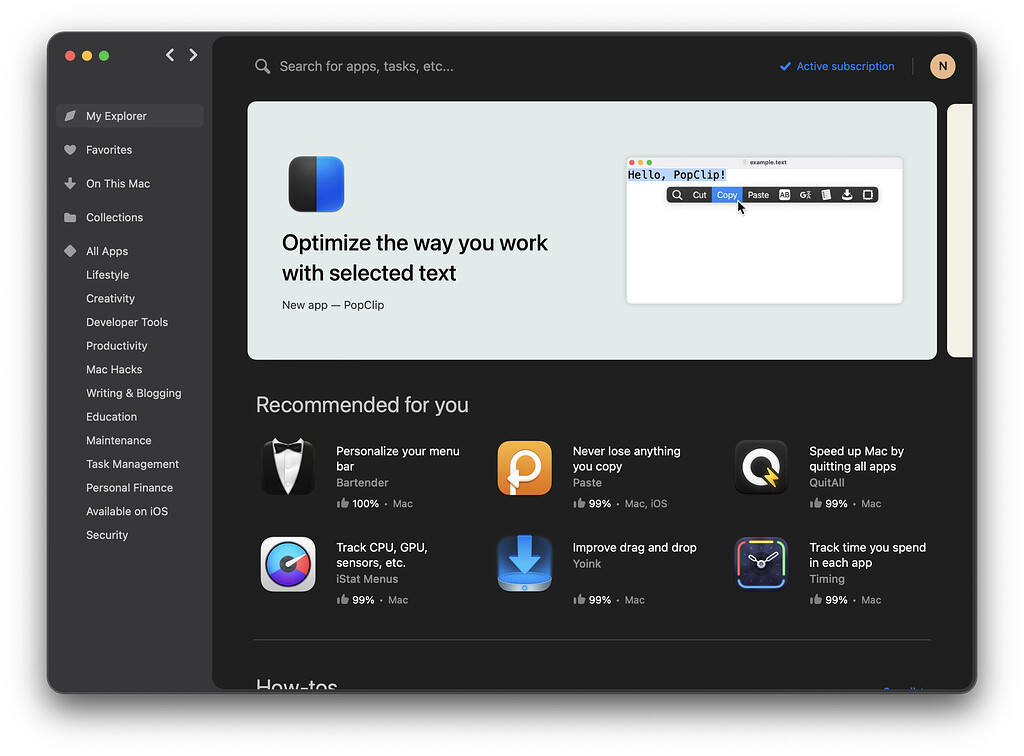Open Favorites in the sidebar

[109, 150]
